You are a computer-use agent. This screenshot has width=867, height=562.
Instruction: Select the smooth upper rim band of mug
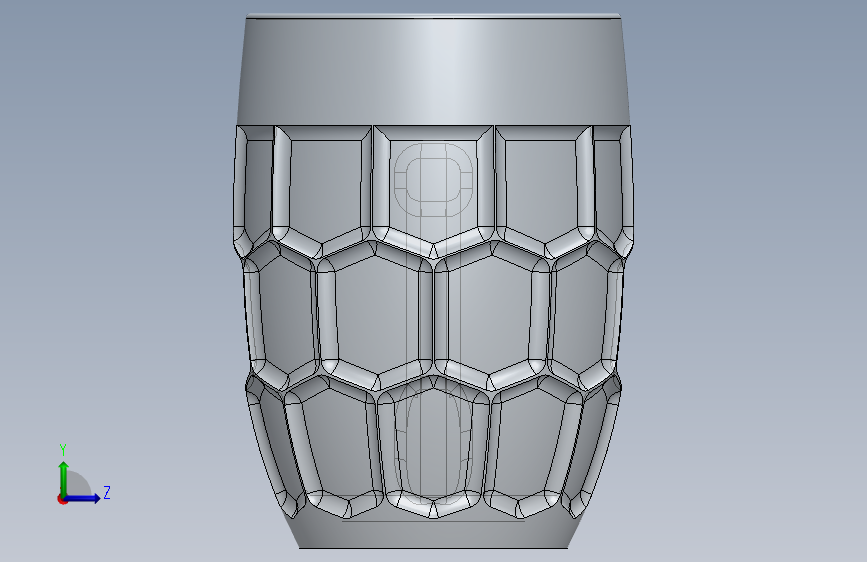pyautogui.click(x=434, y=72)
